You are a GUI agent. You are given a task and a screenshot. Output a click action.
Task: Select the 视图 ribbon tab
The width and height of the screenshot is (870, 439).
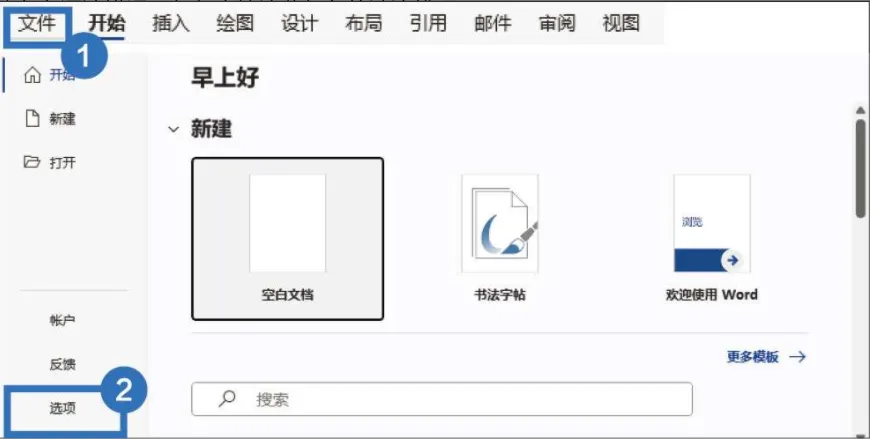pyautogui.click(x=621, y=23)
